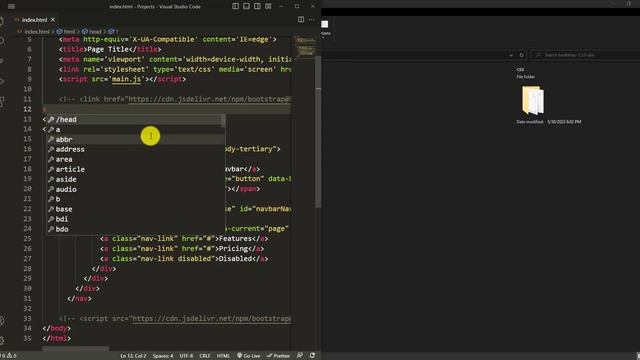This screenshot has height=360, width=640.
Task: Click the css folder name in File Explorer
Action: pyautogui.click(x=520, y=70)
